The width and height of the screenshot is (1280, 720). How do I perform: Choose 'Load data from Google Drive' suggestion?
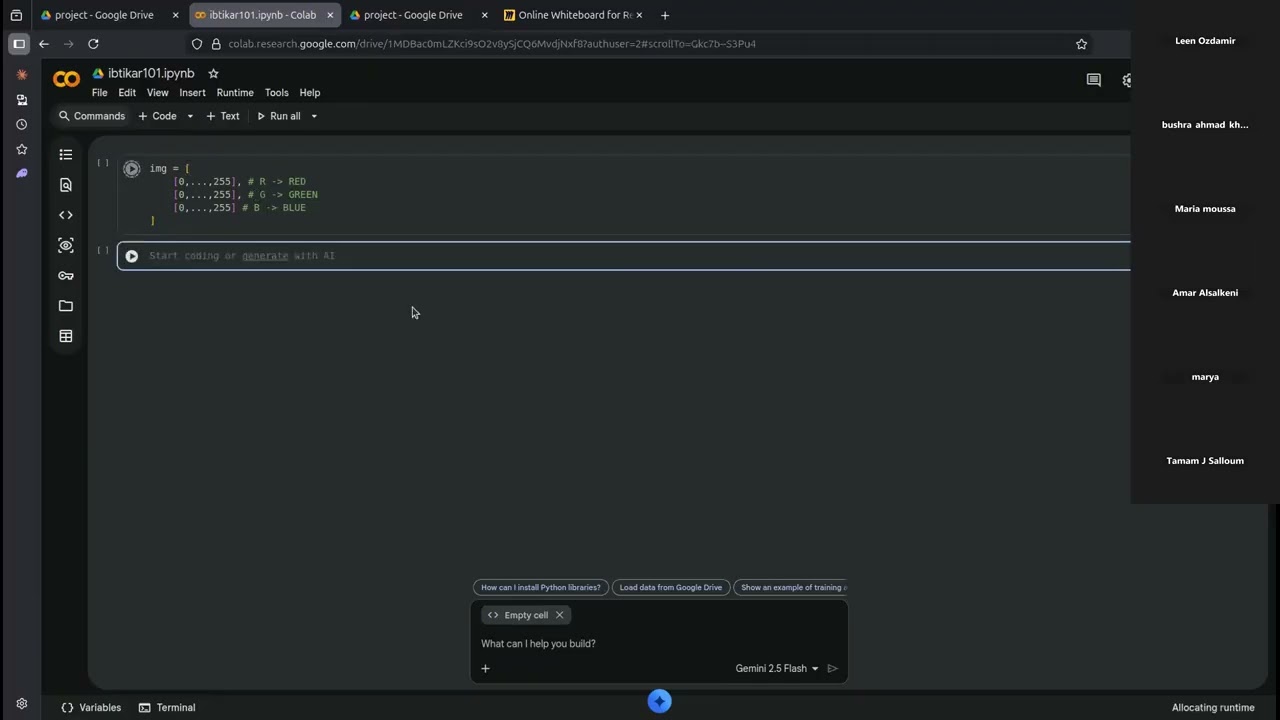pyautogui.click(x=671, y=587)
